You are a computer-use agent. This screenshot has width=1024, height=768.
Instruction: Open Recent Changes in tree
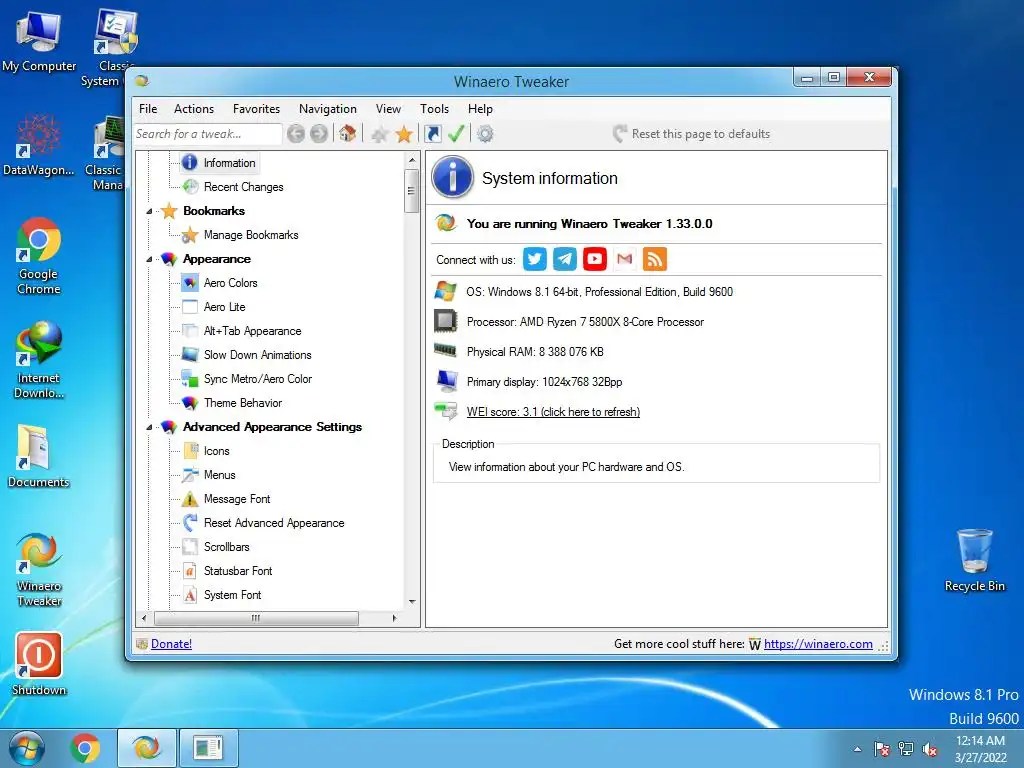pyautogui.click(x=243, y=187)
